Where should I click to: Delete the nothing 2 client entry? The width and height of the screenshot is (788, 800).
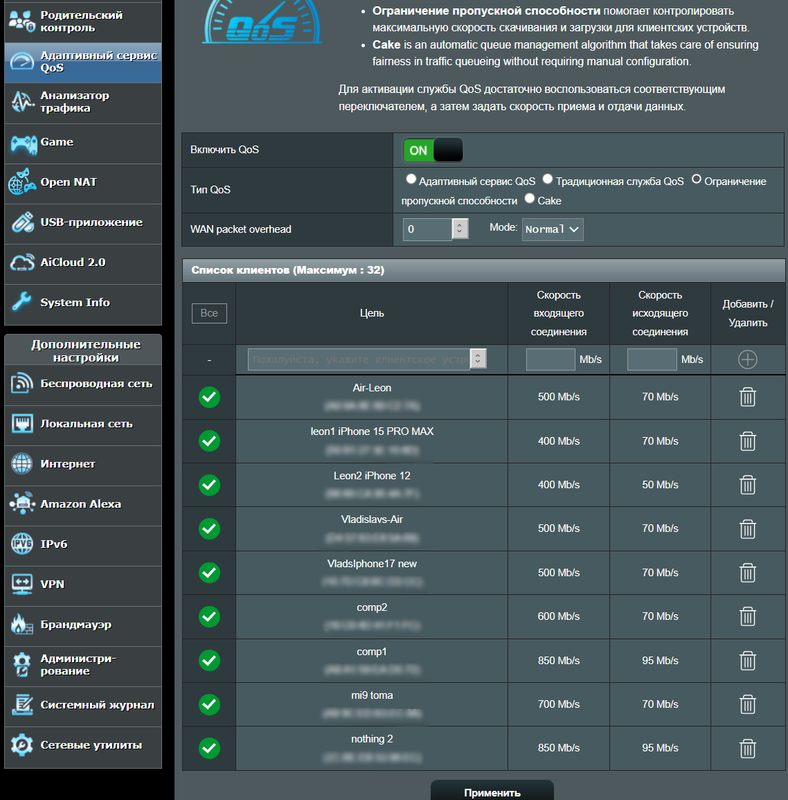[x=748, y=748]
